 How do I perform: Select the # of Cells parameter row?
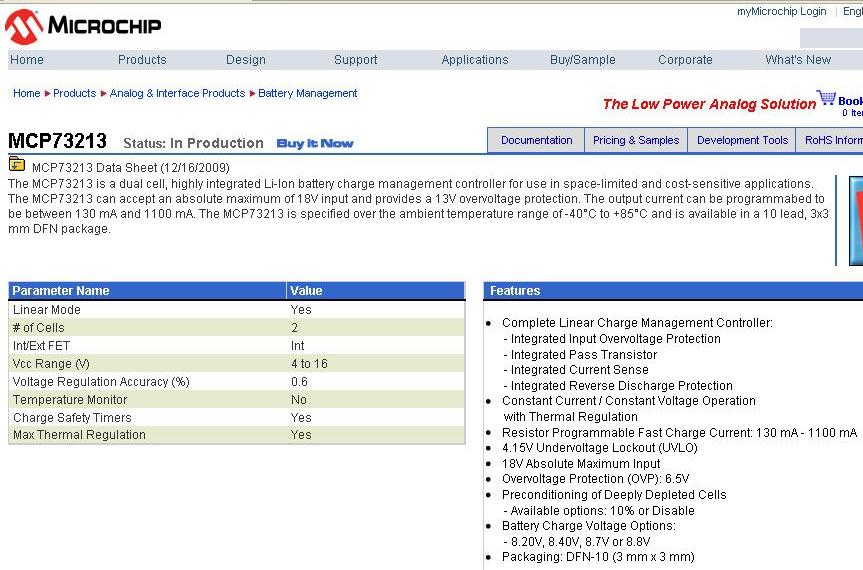(237, 328)
